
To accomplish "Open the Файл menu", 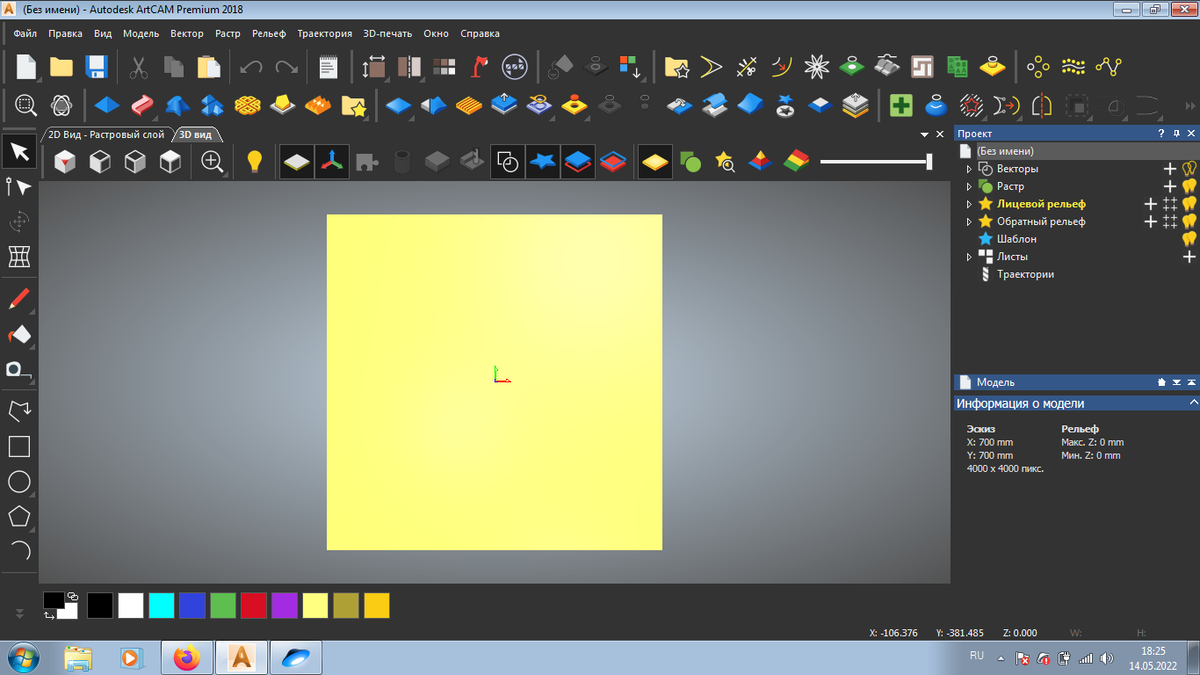I will coord(25,33).
